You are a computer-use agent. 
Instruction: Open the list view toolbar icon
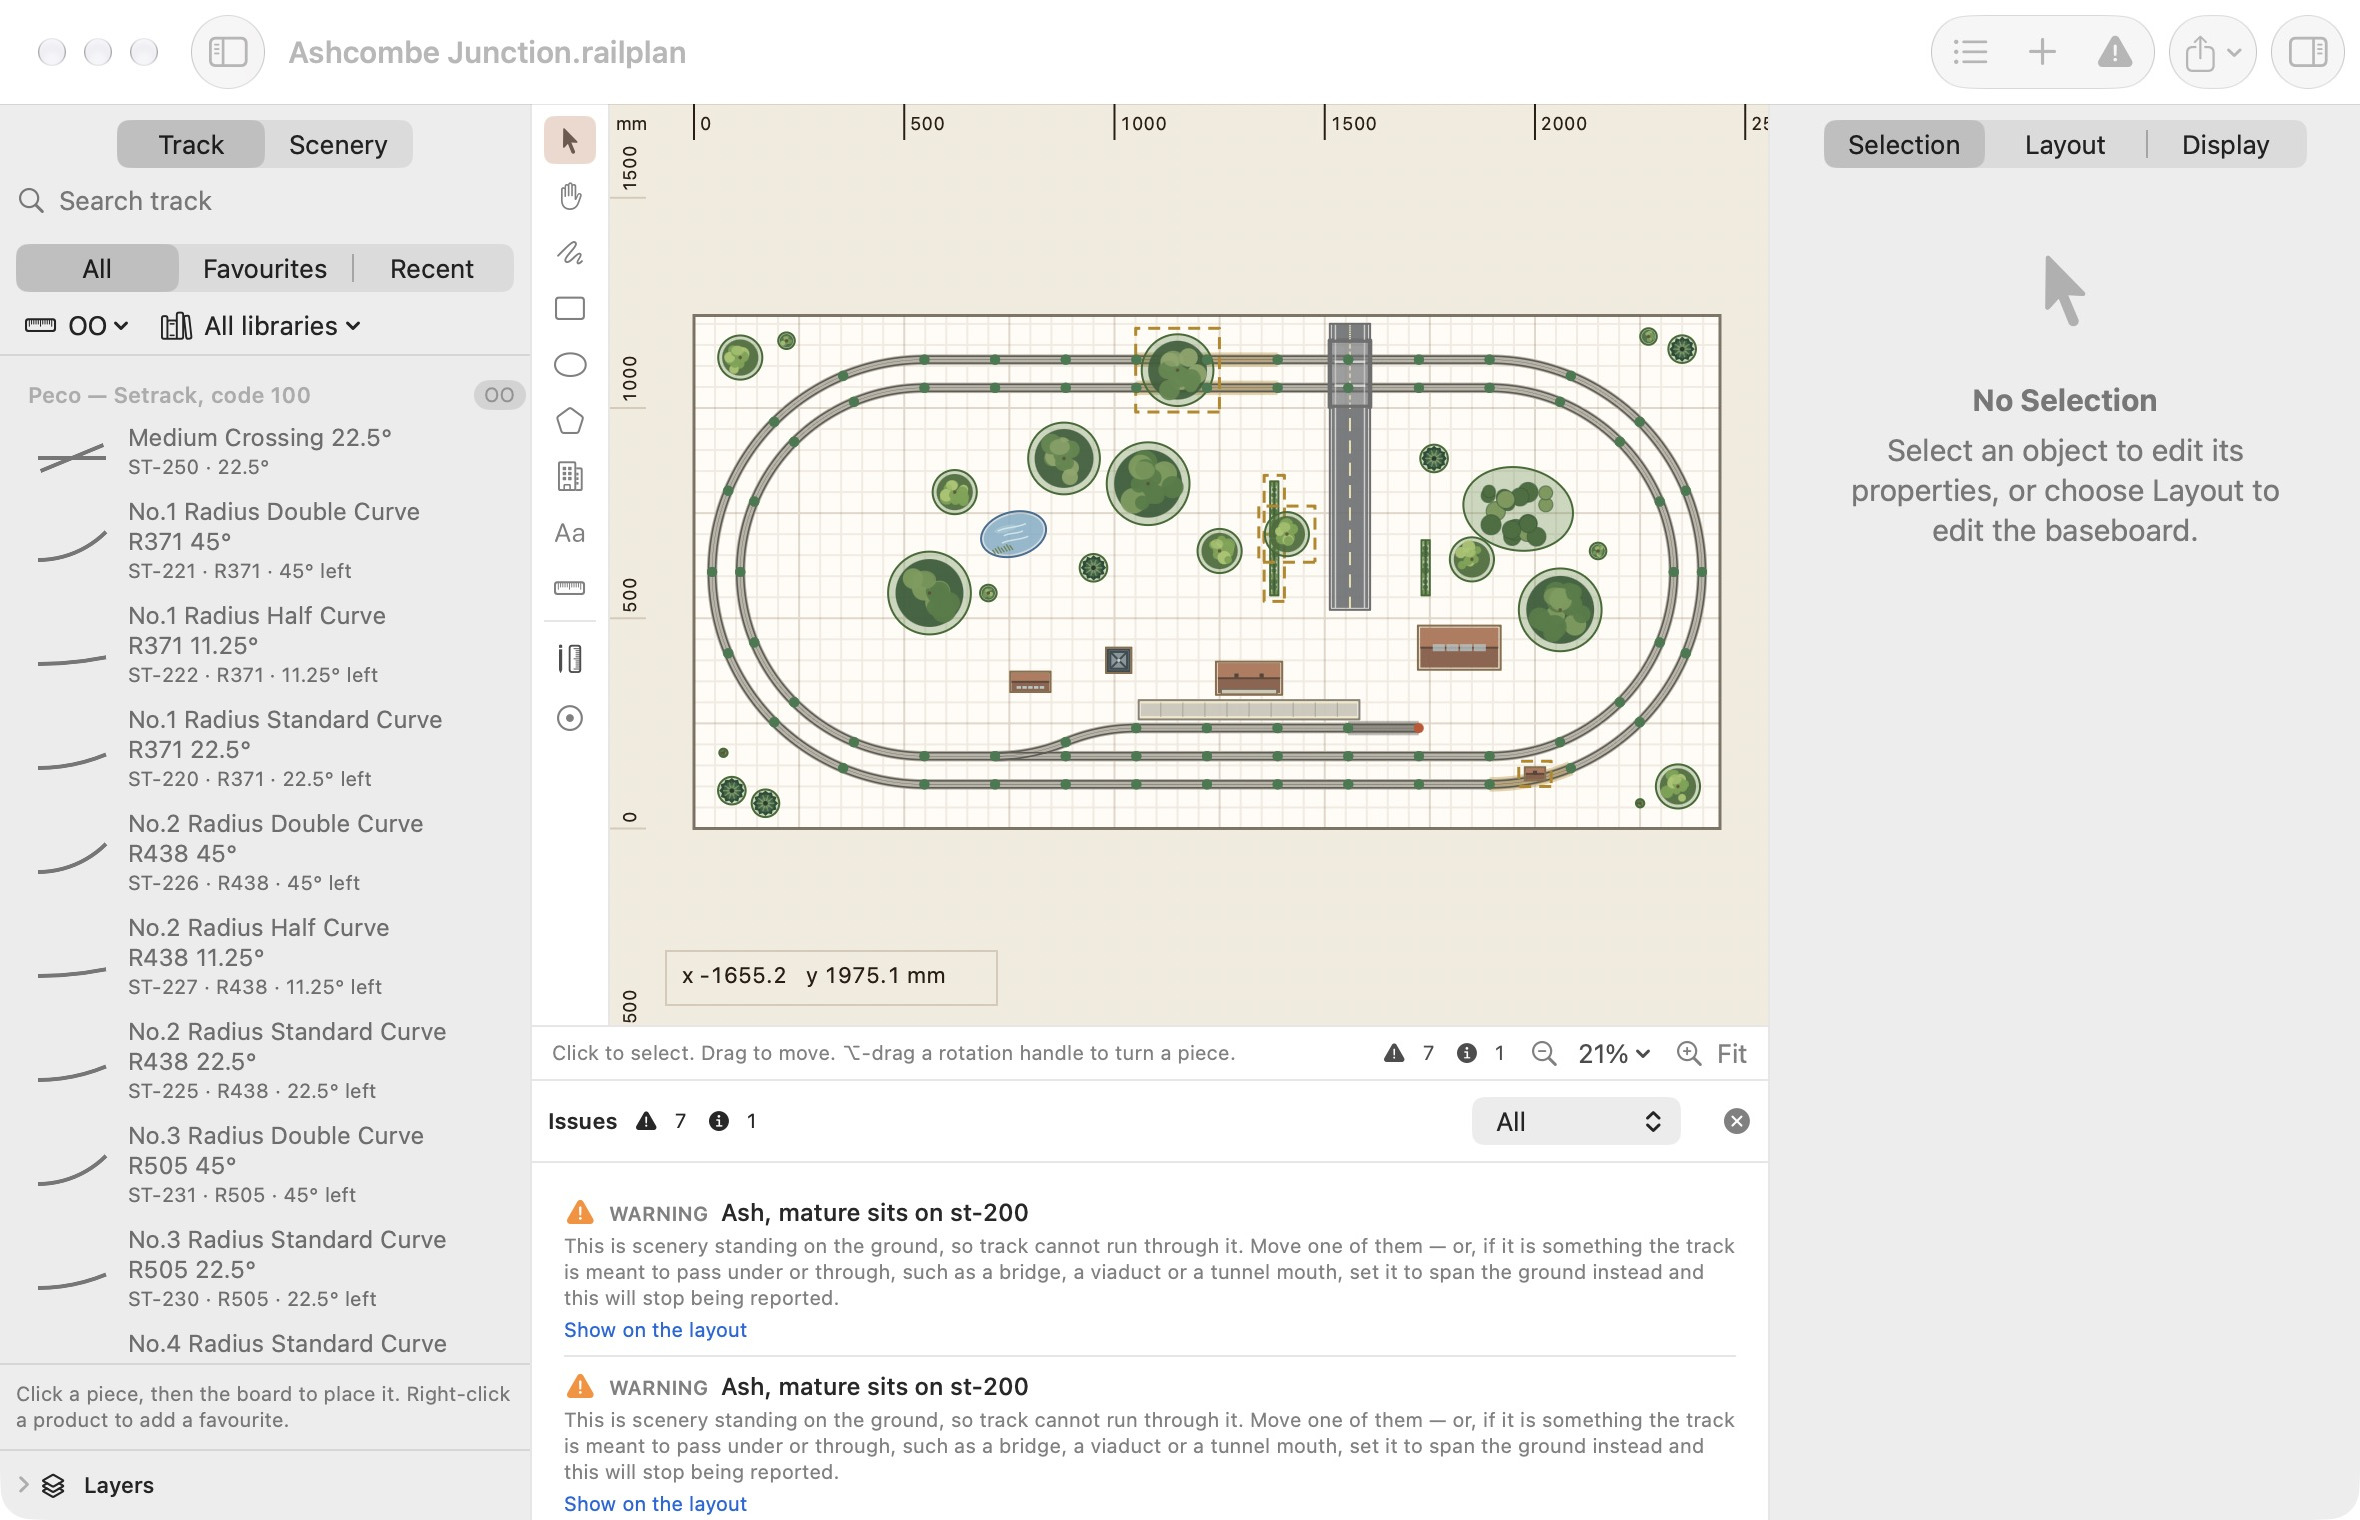click(x=1970, y=52)
